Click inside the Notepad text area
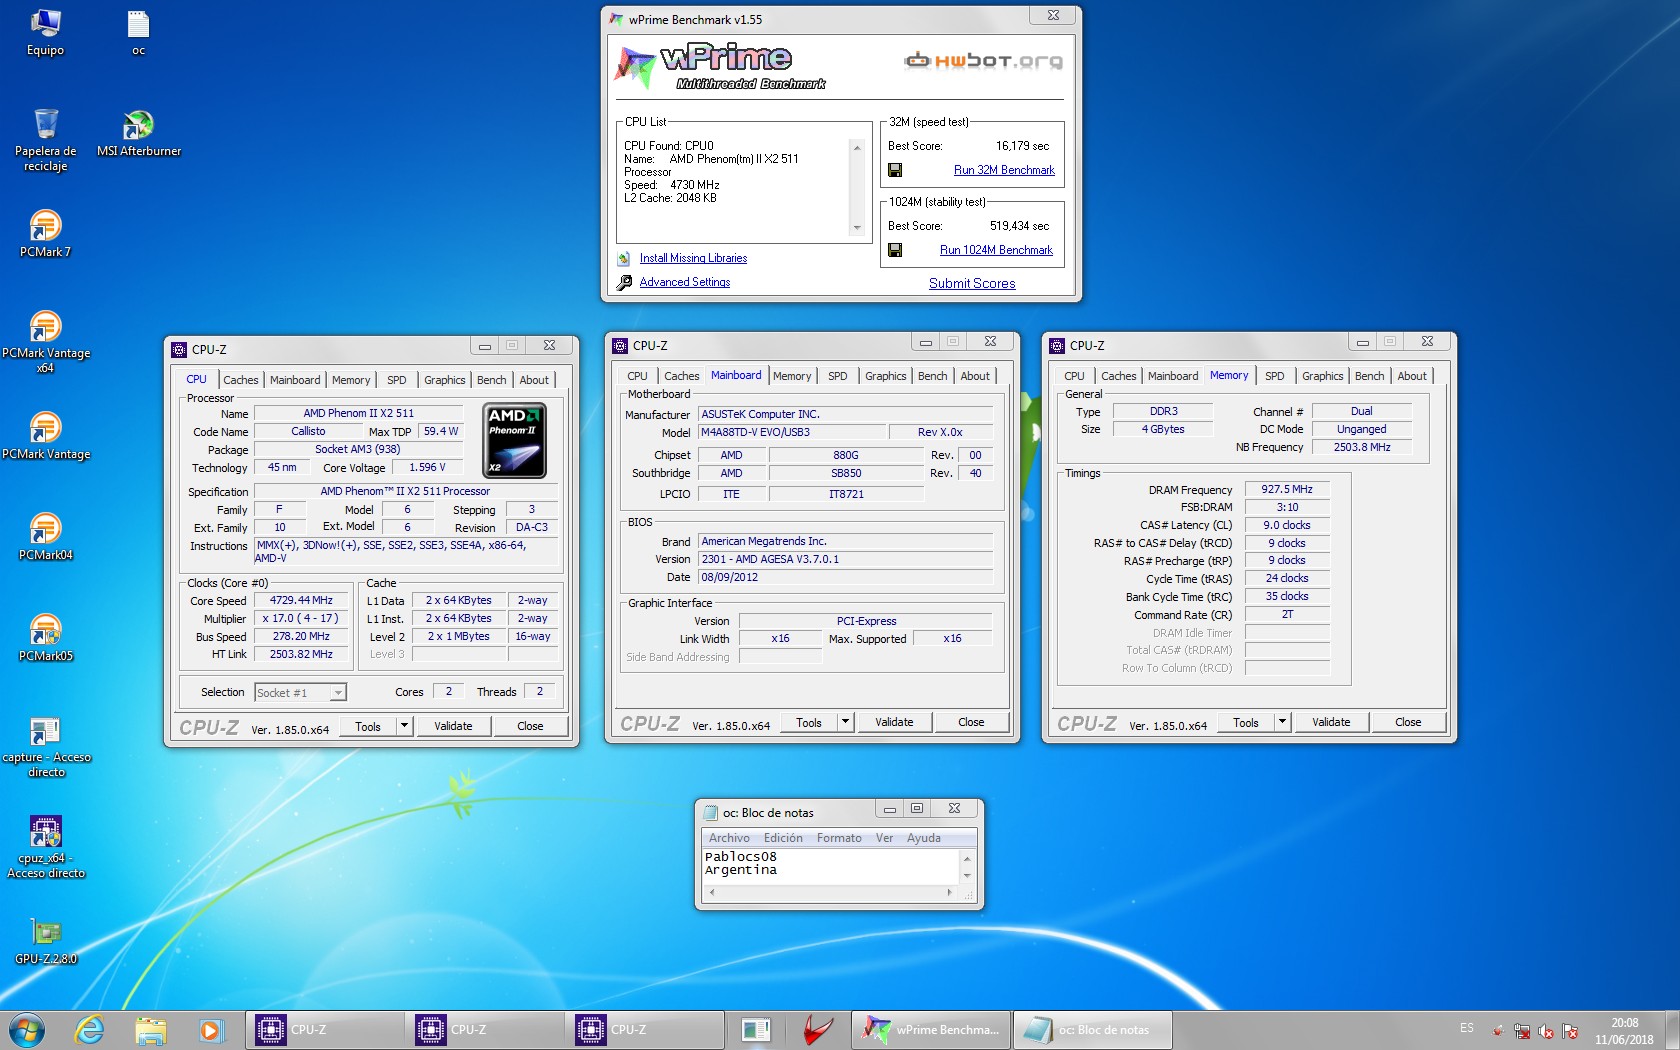 (x=831, y=866)
